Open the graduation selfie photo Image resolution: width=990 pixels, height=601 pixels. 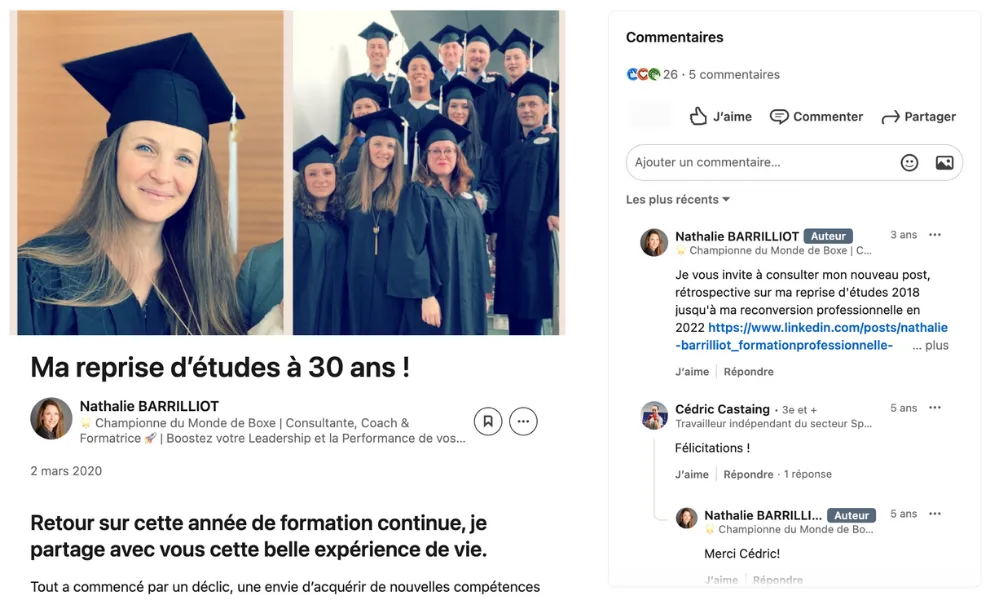150,173
